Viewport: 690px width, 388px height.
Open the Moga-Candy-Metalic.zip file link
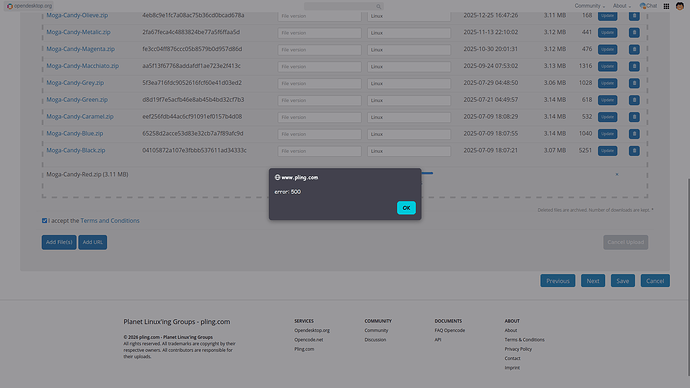pos(78,32)
